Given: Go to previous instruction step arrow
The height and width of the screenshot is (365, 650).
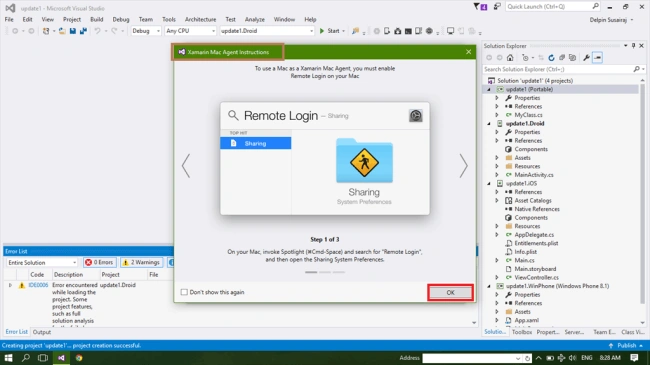Looking at the screenshot, I should [186, 166].
